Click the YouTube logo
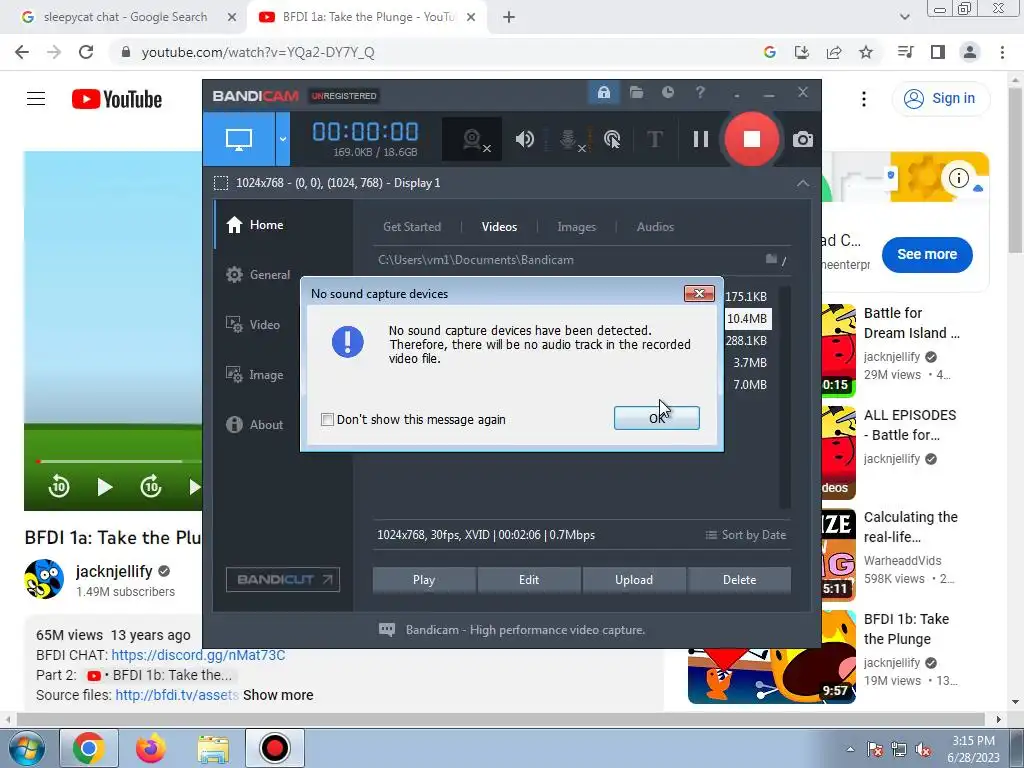Image resolution: width=1024 pixels, height=768 pixels. pos(117,99)
